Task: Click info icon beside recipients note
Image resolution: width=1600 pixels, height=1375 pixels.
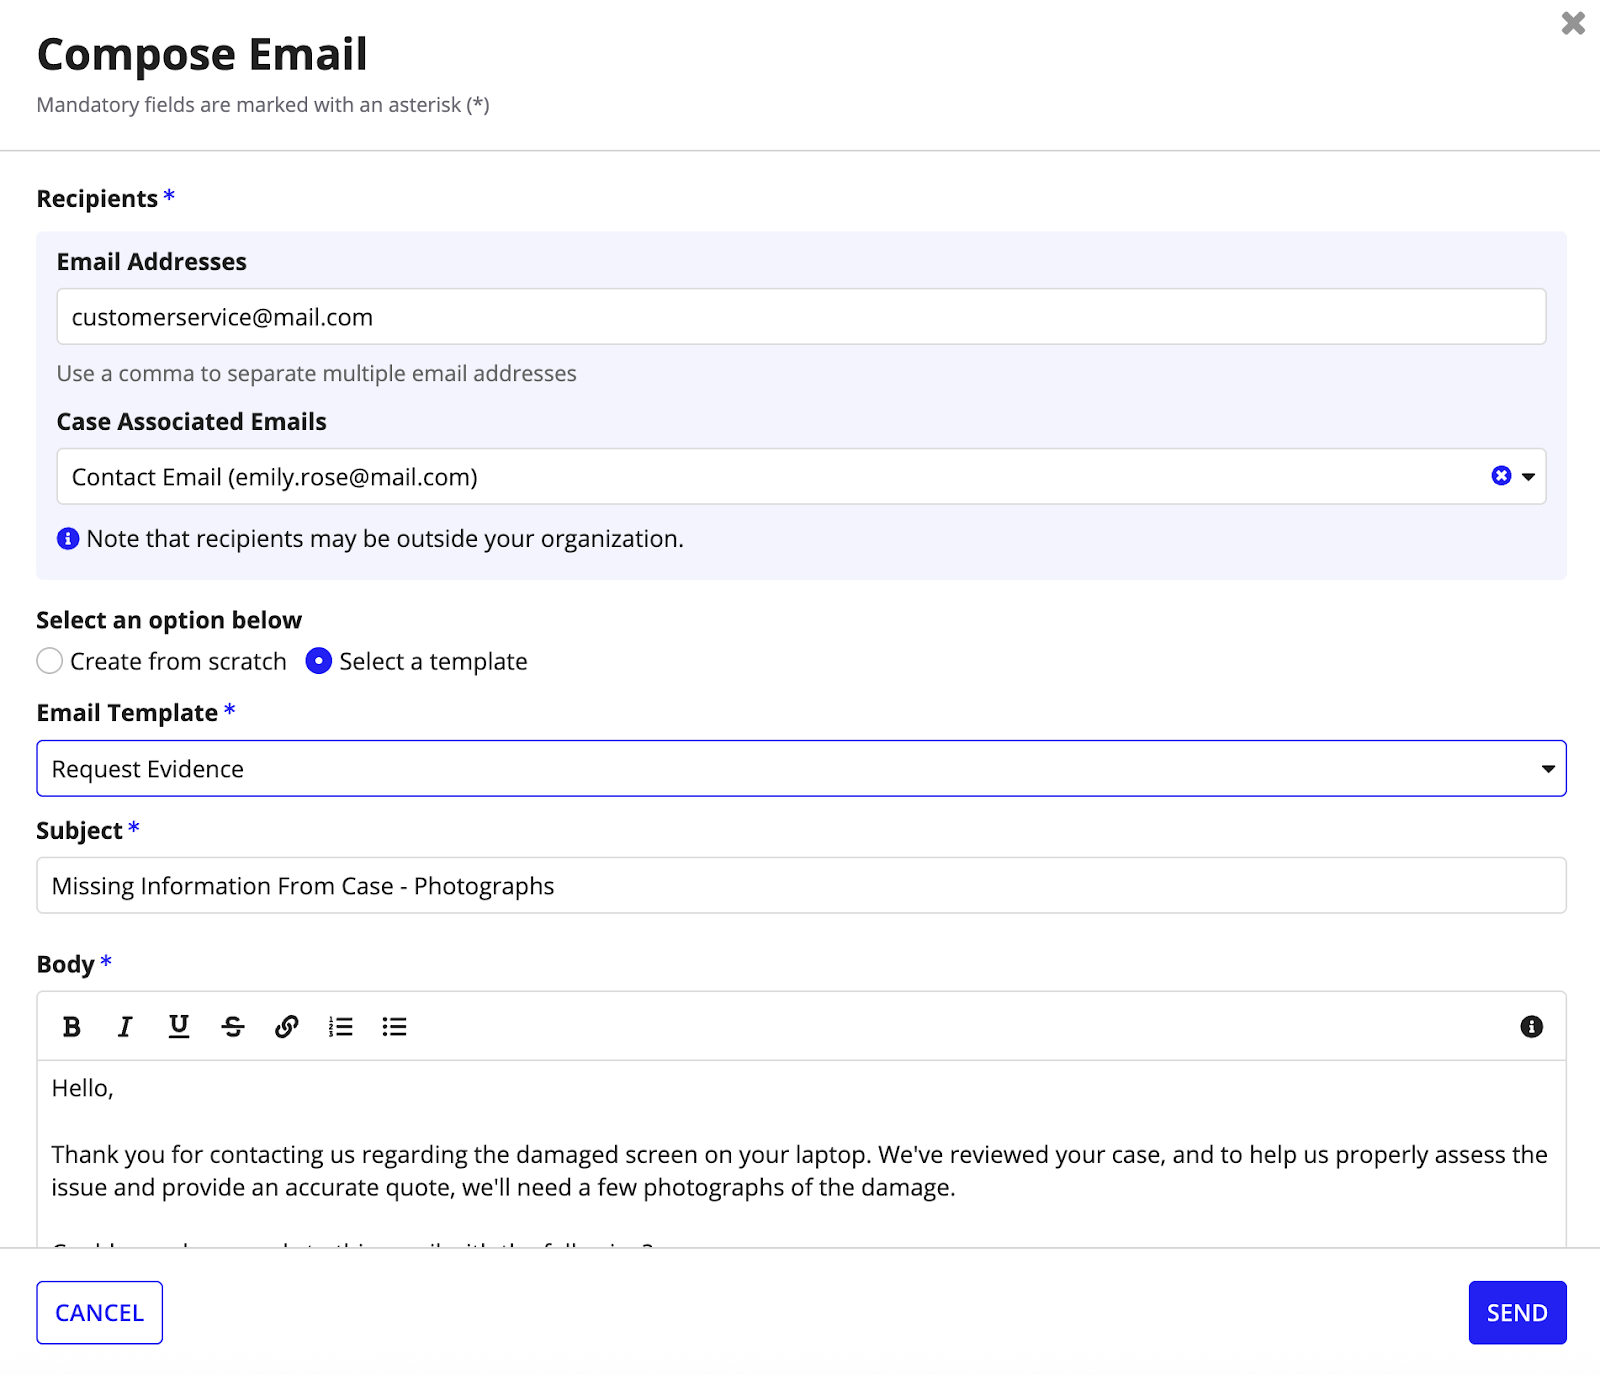Action: tap(68, 539)
